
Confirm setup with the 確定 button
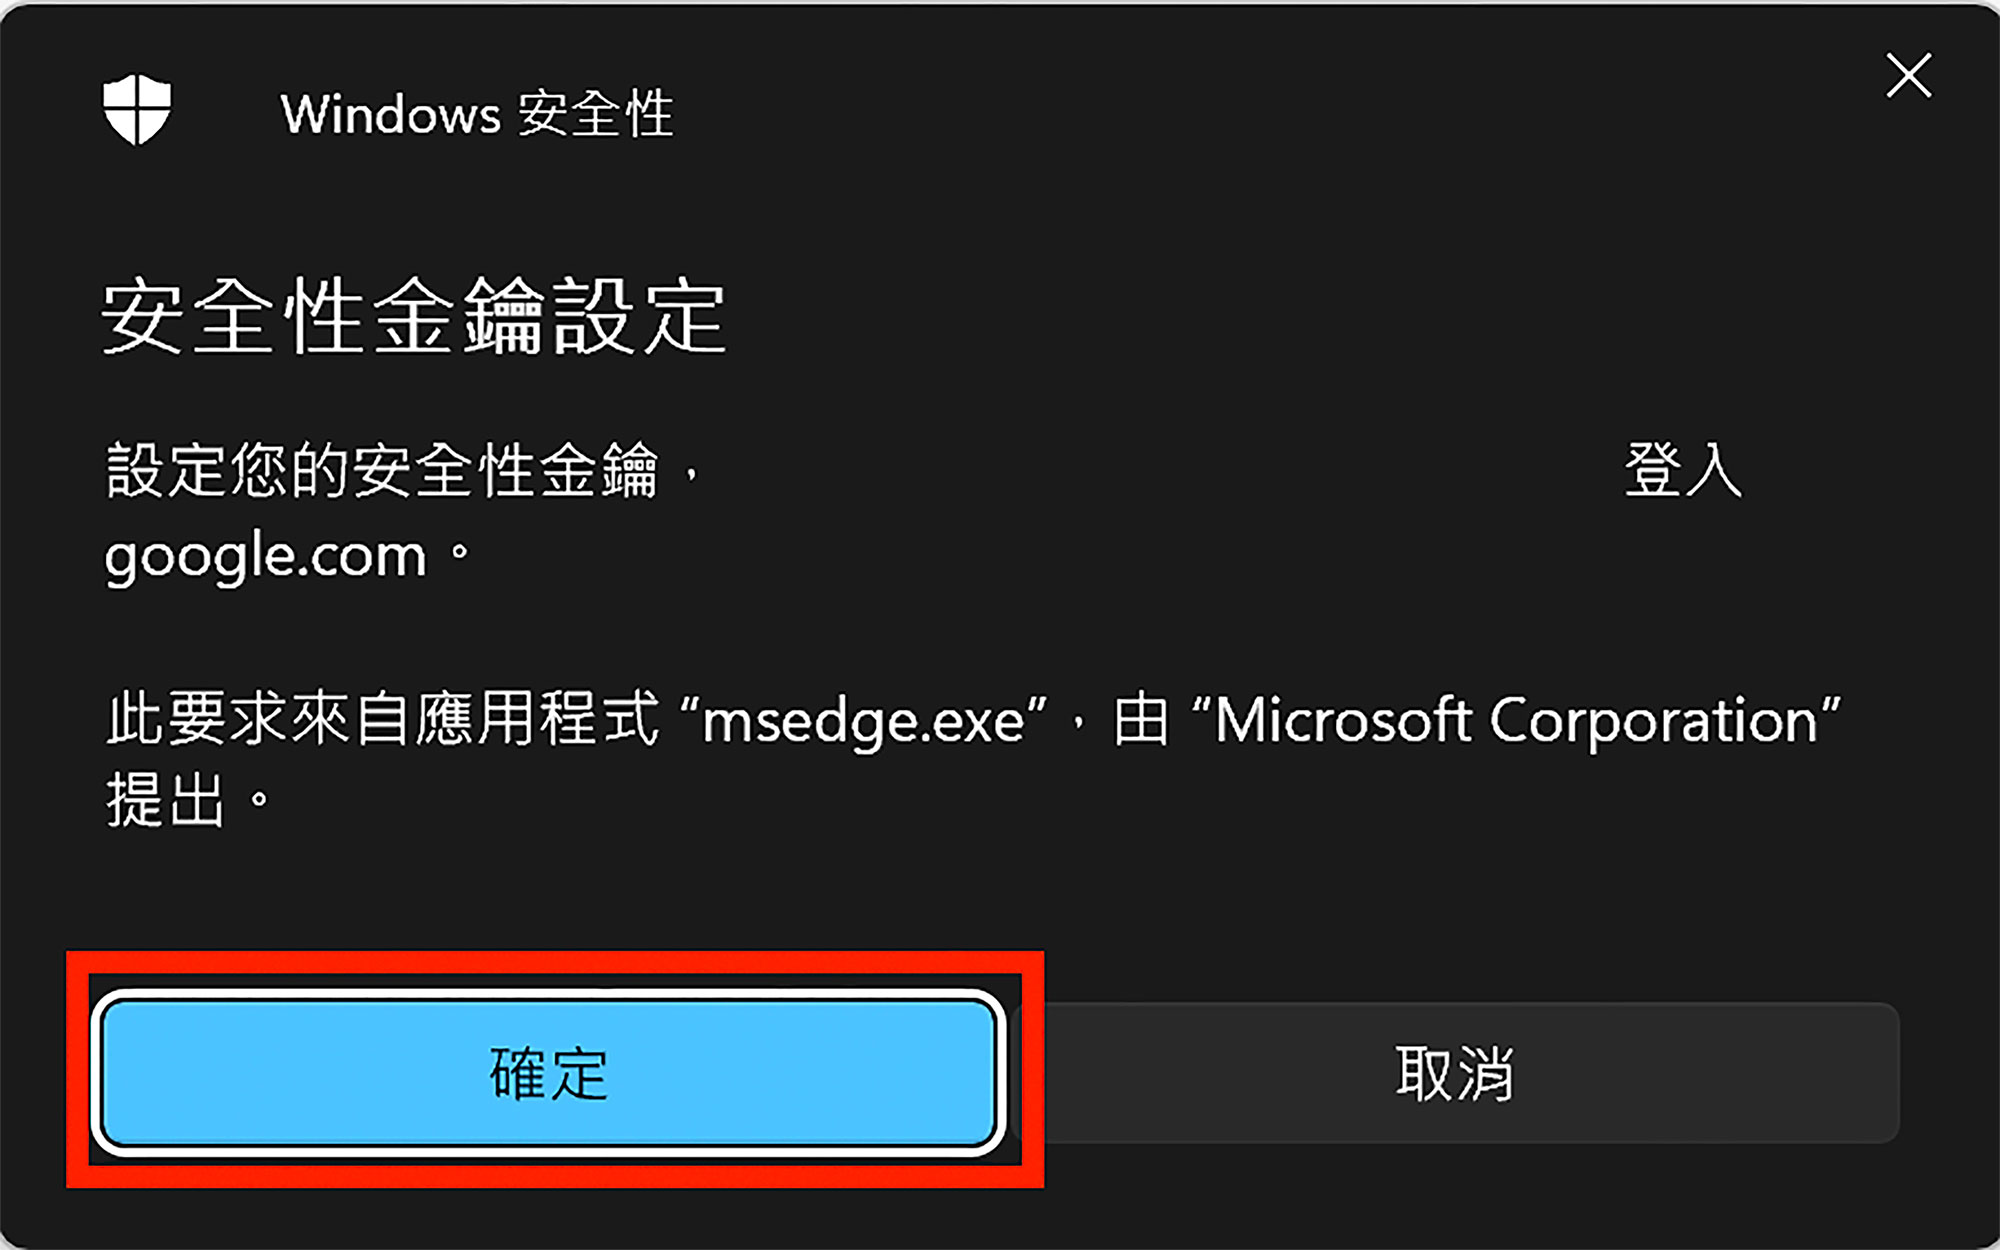click(548, 1073)
